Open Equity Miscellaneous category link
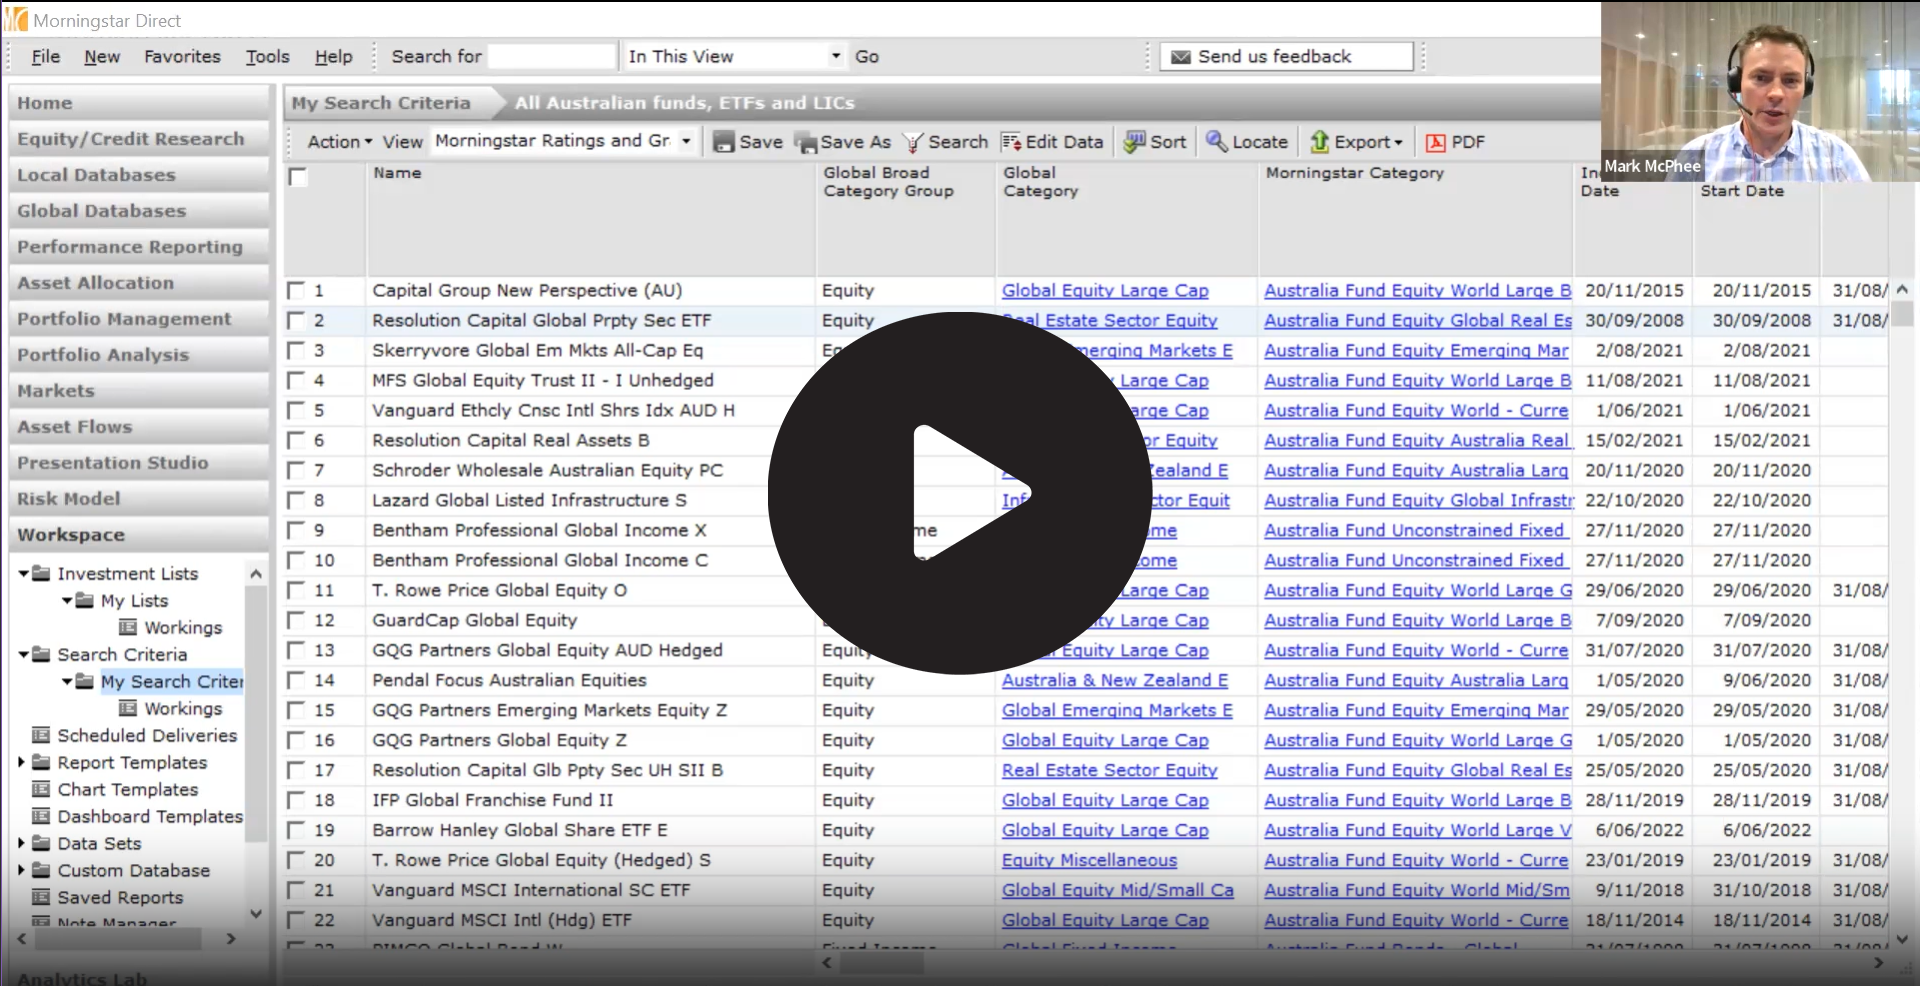Screen dimensions: 1920x986 tap(1089, 860)
